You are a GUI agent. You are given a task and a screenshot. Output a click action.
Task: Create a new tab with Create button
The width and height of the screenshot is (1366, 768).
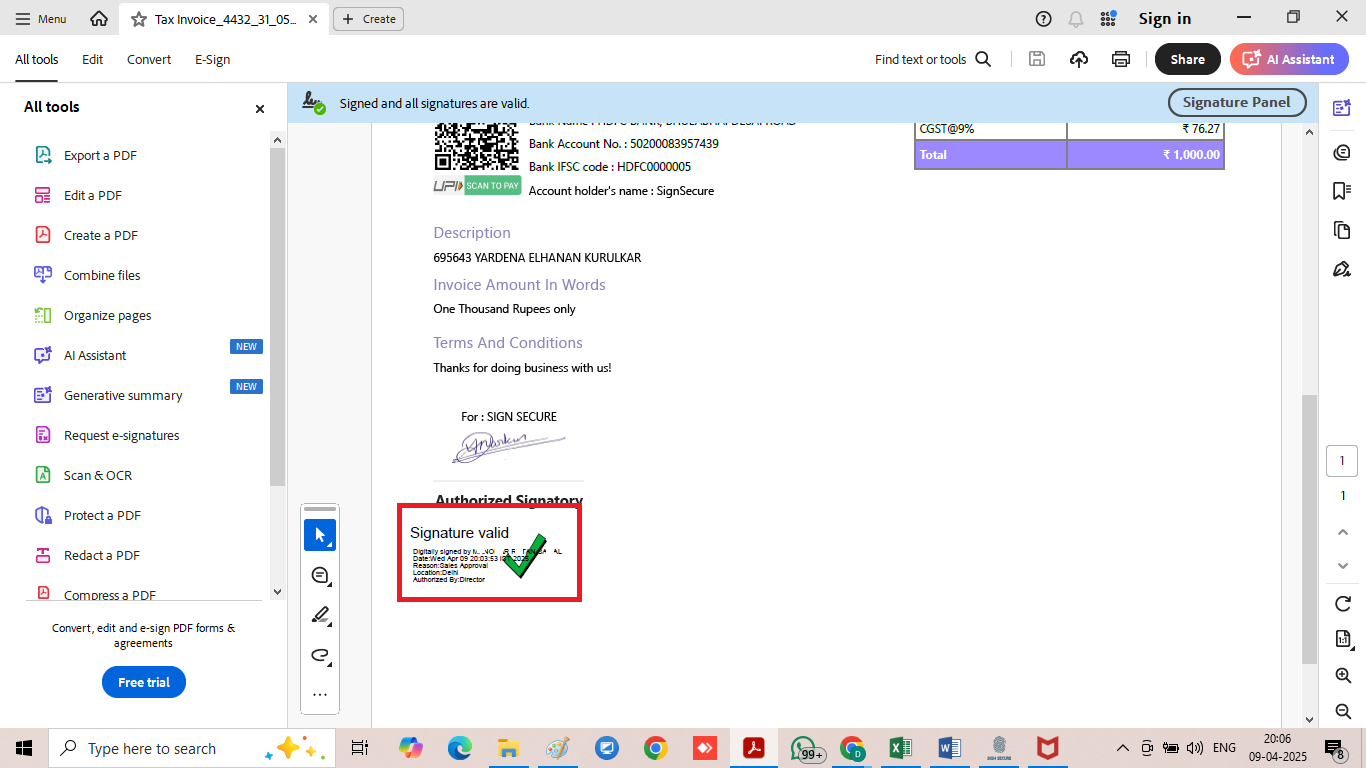tap(368, 18)
